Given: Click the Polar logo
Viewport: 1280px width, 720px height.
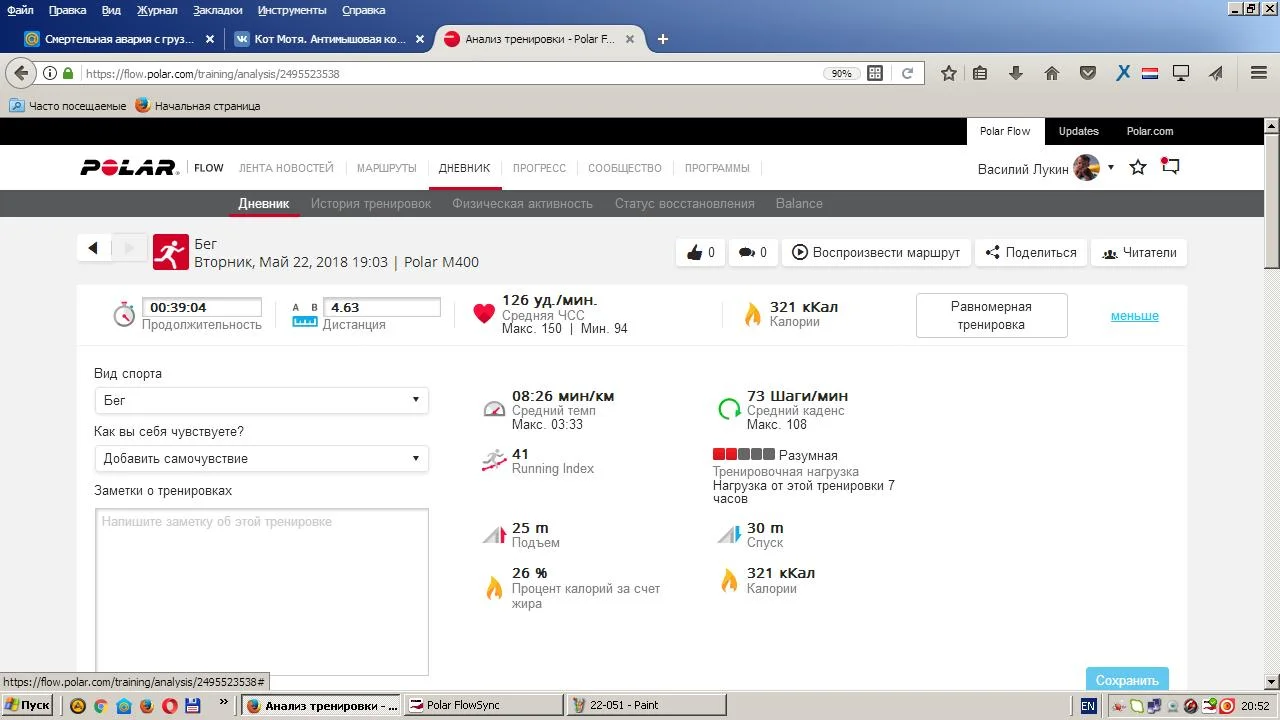Looking at the screenshot, I should [129, 168].
